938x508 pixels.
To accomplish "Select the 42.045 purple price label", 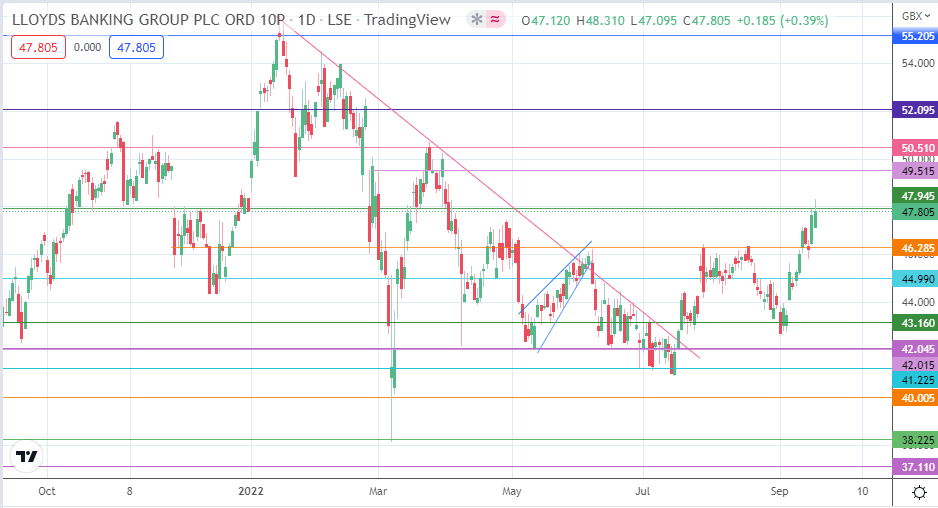I will (x=915, y=349).
